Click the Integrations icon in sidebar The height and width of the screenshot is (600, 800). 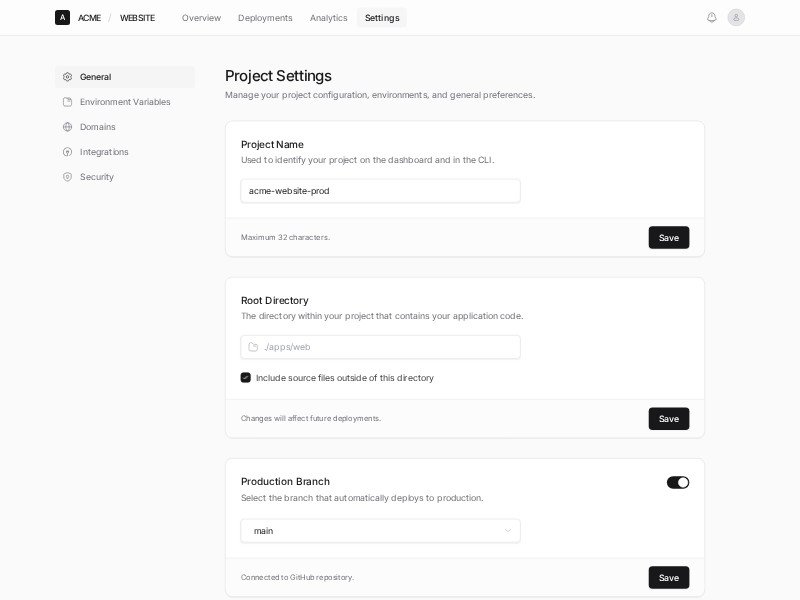pyautogui.click(x=68, y=152)
